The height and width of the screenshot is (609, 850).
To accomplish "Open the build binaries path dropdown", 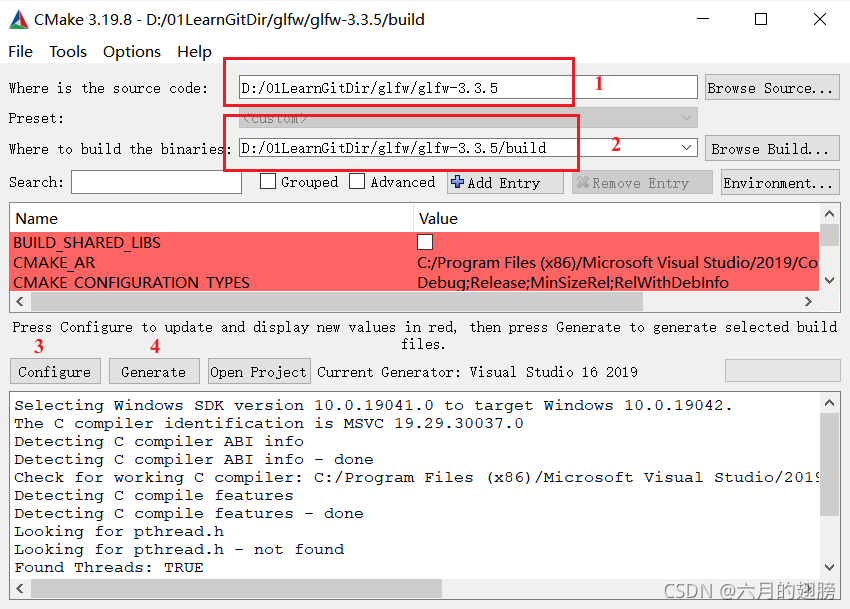I will pyautogui.click(x=686, y=148).
